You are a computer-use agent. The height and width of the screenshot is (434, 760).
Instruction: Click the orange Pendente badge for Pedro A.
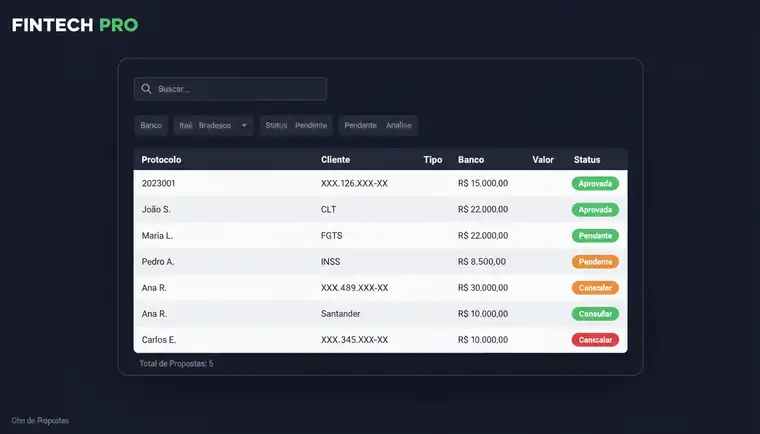click(x=595, y=261)
